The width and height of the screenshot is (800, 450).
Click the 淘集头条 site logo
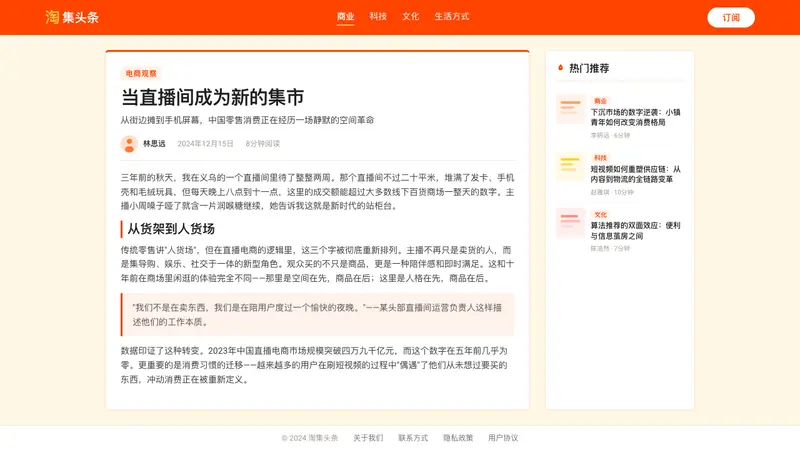(71, 17)
